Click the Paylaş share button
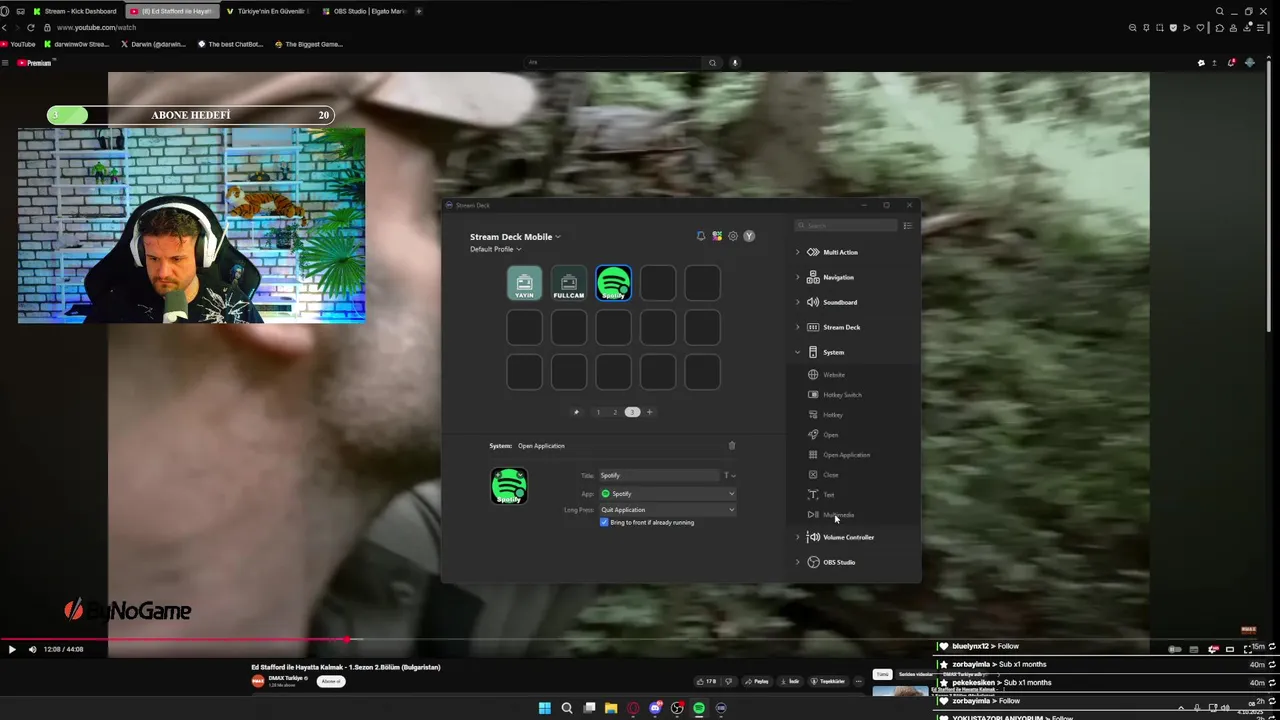 [x=757, y=681]
